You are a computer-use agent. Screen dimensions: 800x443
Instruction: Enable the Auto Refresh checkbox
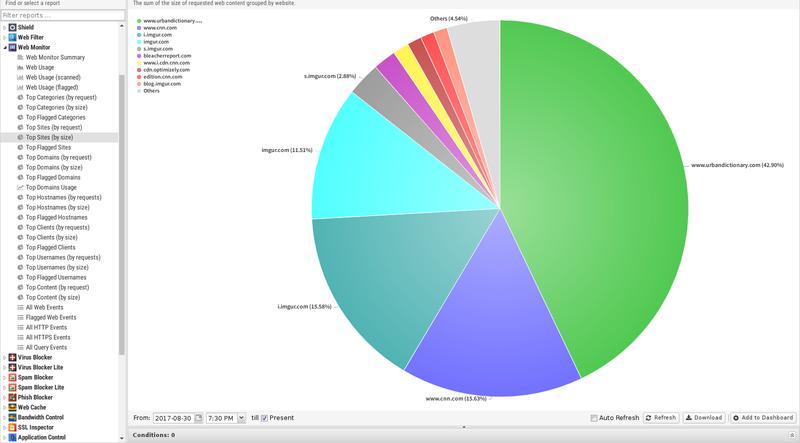click(594, 417)
